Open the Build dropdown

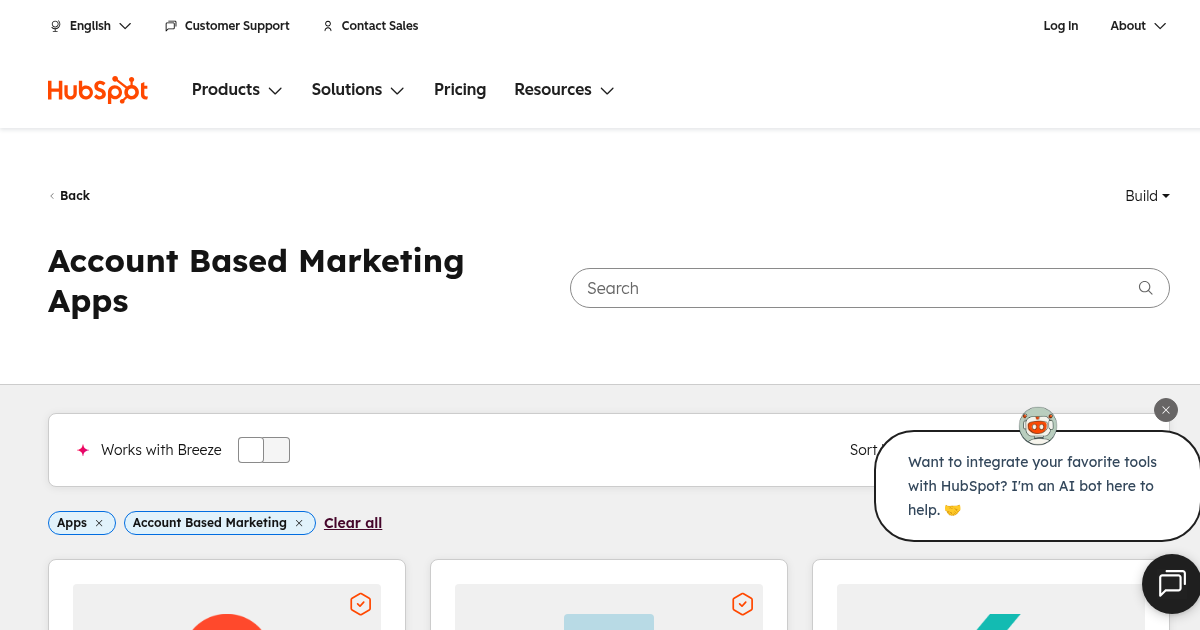(x=1147, y=196)
